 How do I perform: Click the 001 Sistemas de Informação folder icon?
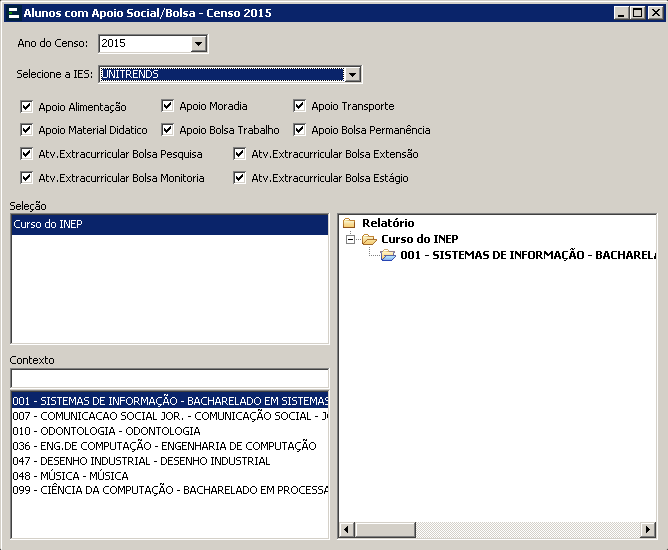pyautogui.click(x=388, y=255)
